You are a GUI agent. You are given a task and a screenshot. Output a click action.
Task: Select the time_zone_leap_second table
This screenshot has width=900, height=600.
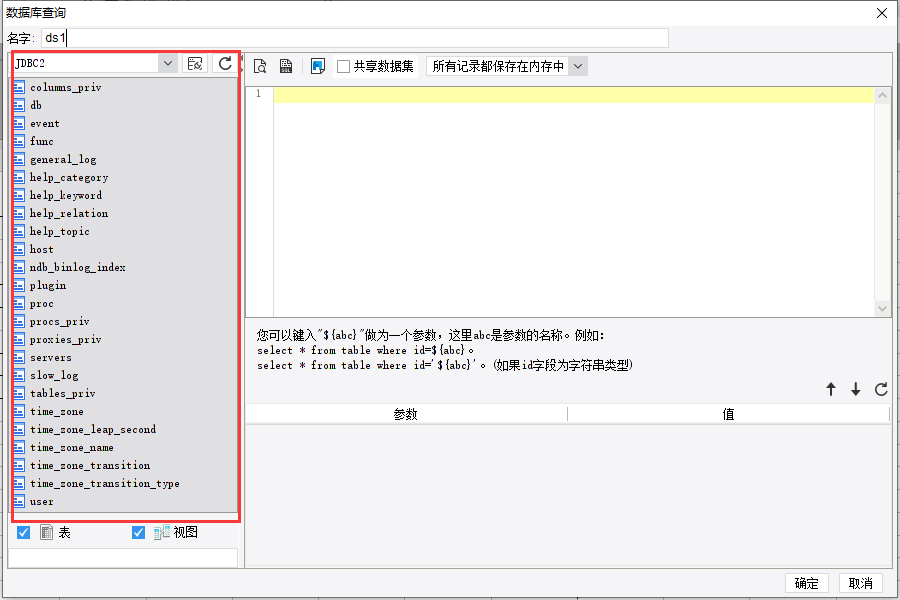click(x=93, y=429)
